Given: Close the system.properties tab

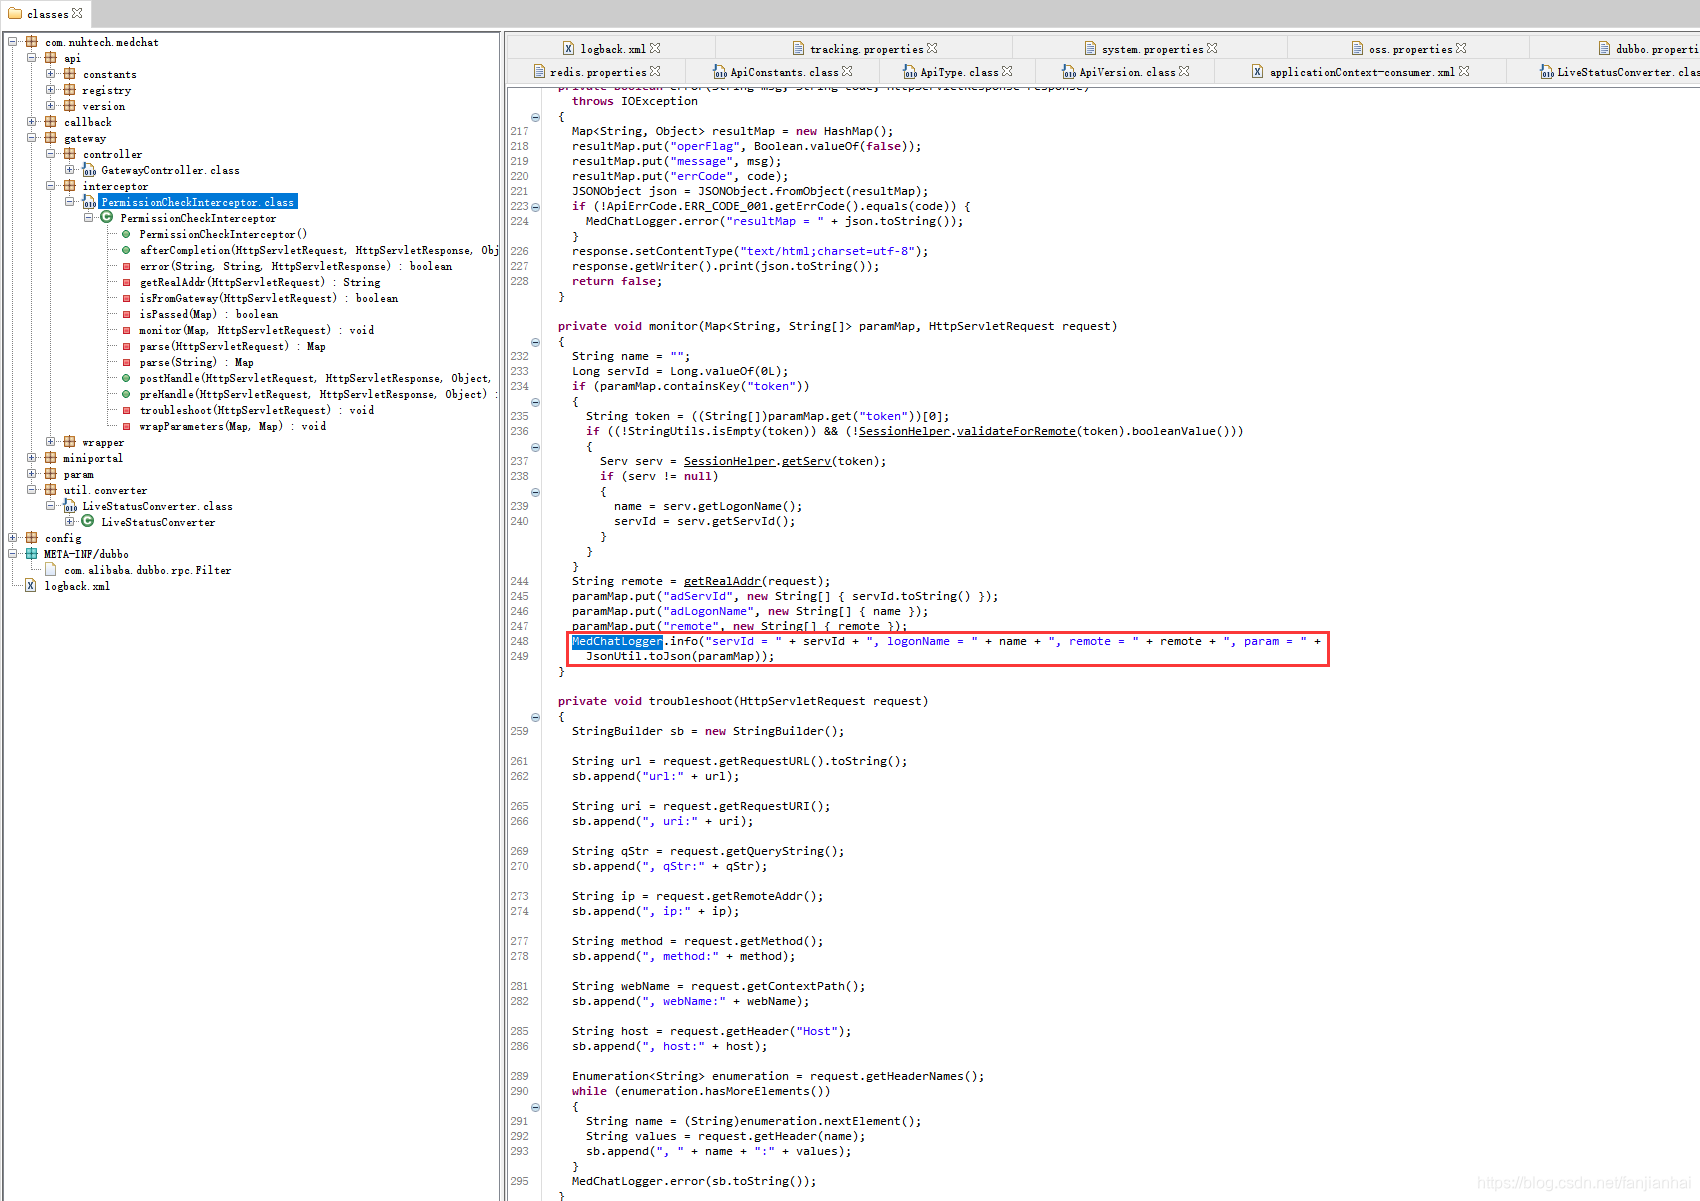Looking at the screenshot, I should click(x=1212, y=48).
